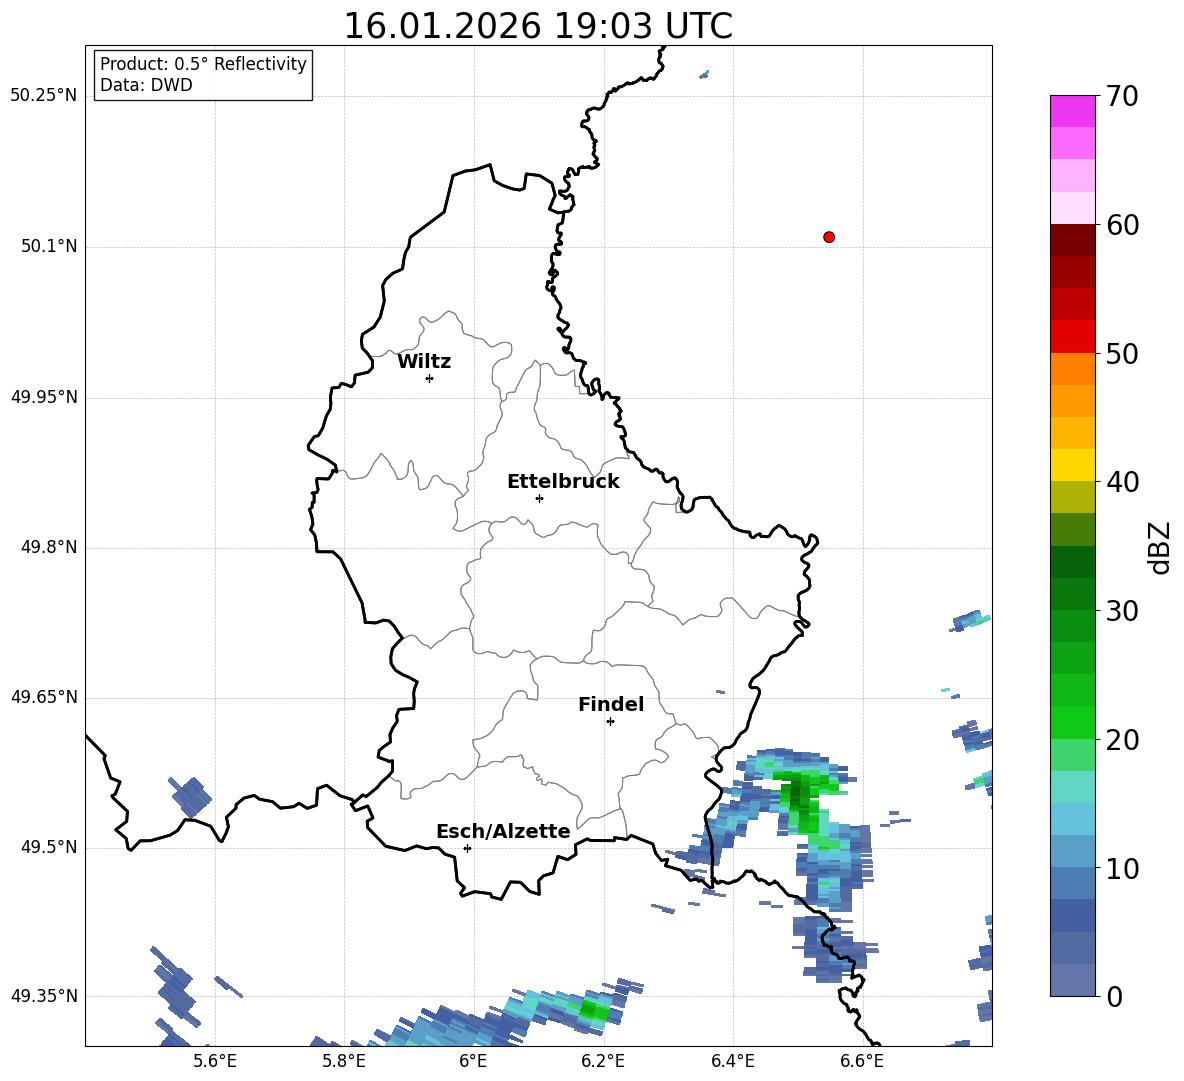Click the colorbar 40 tick label
This screenshot has height=1081, width=1184.
[x=1123, y=482]
